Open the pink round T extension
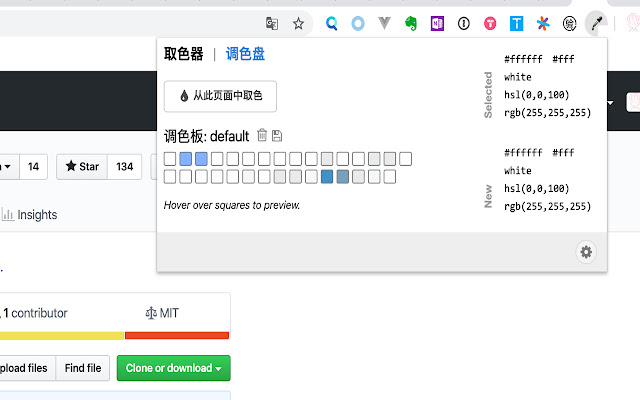The image size is (640, 400). click(x=490, y=23)
